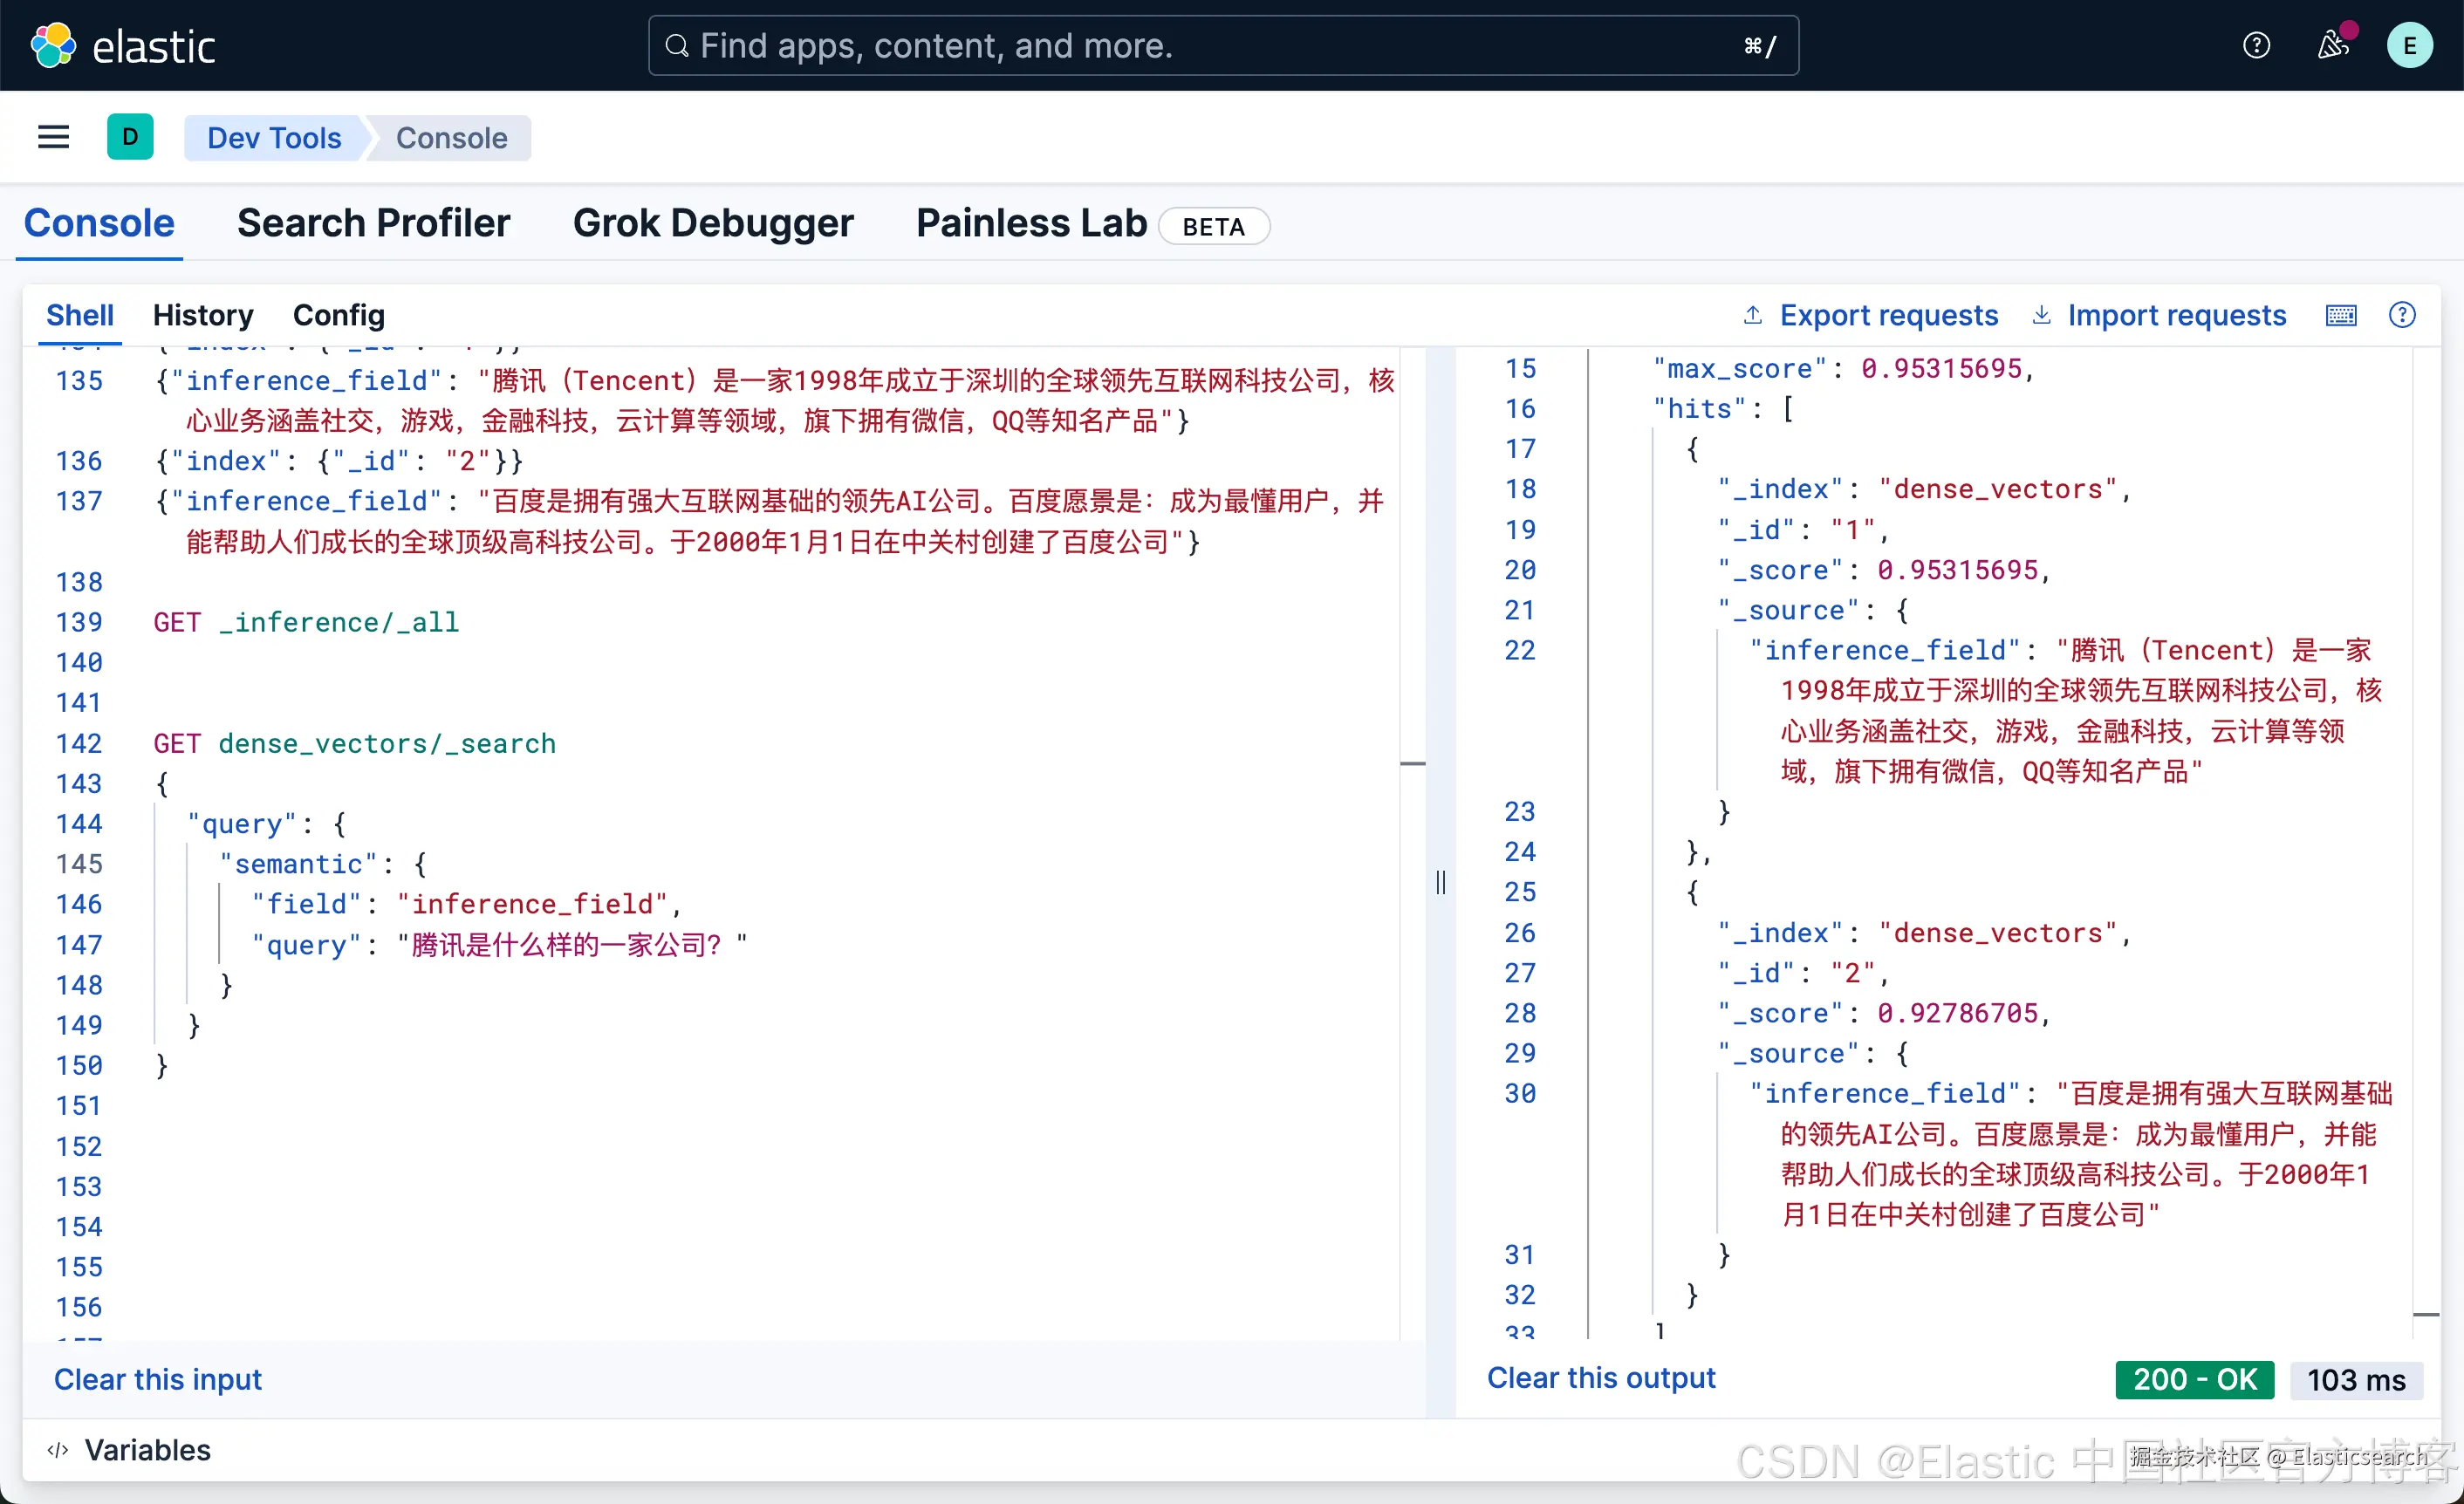Open the hamburger navigation menu
2464x1504 pixels.
point(53,137)
